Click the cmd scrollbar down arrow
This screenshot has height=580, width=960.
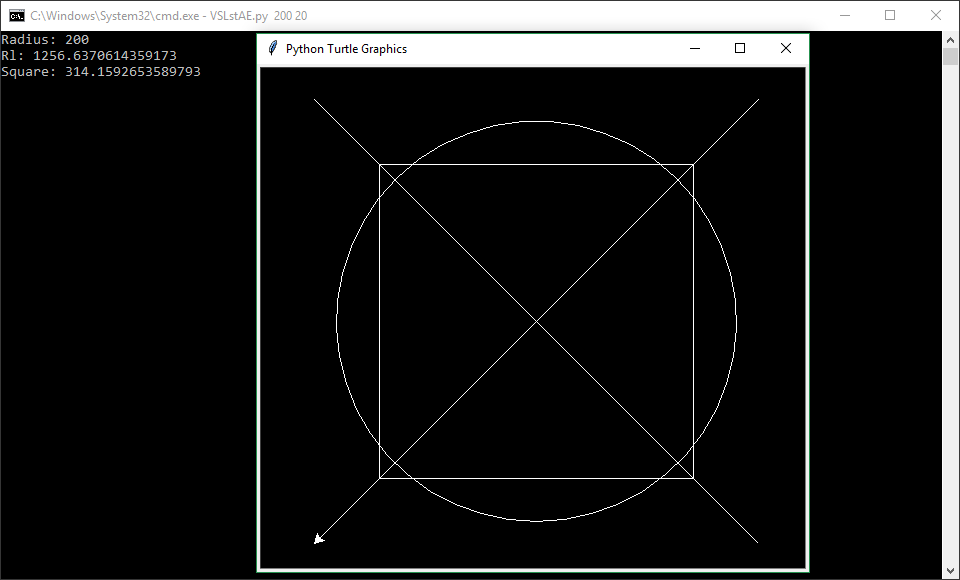tap(950, 571)
